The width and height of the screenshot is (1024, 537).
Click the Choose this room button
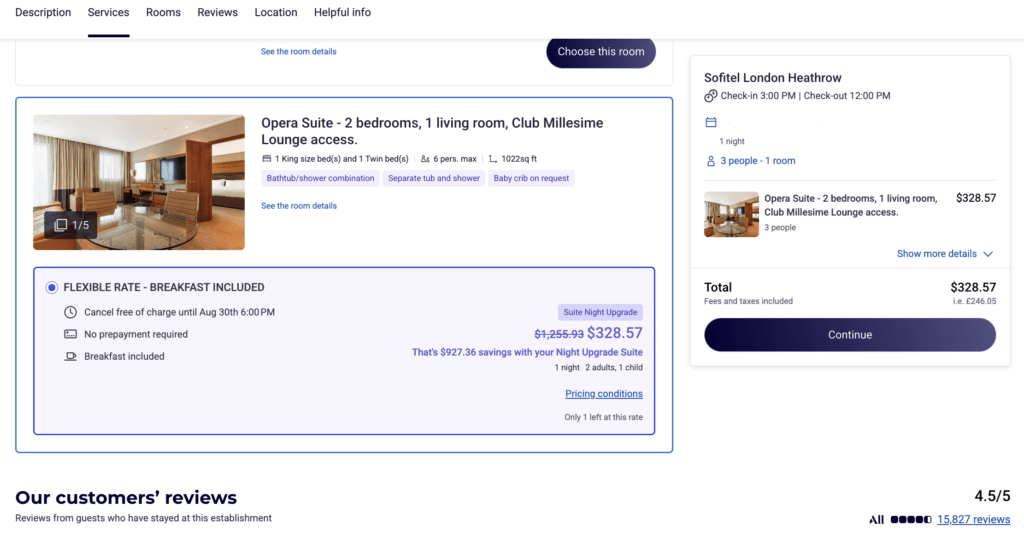coord(601,52)
